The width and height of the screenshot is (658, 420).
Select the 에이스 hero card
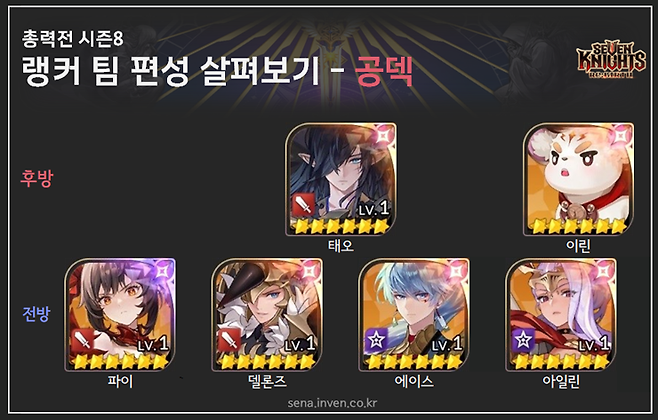pos(414,315)
